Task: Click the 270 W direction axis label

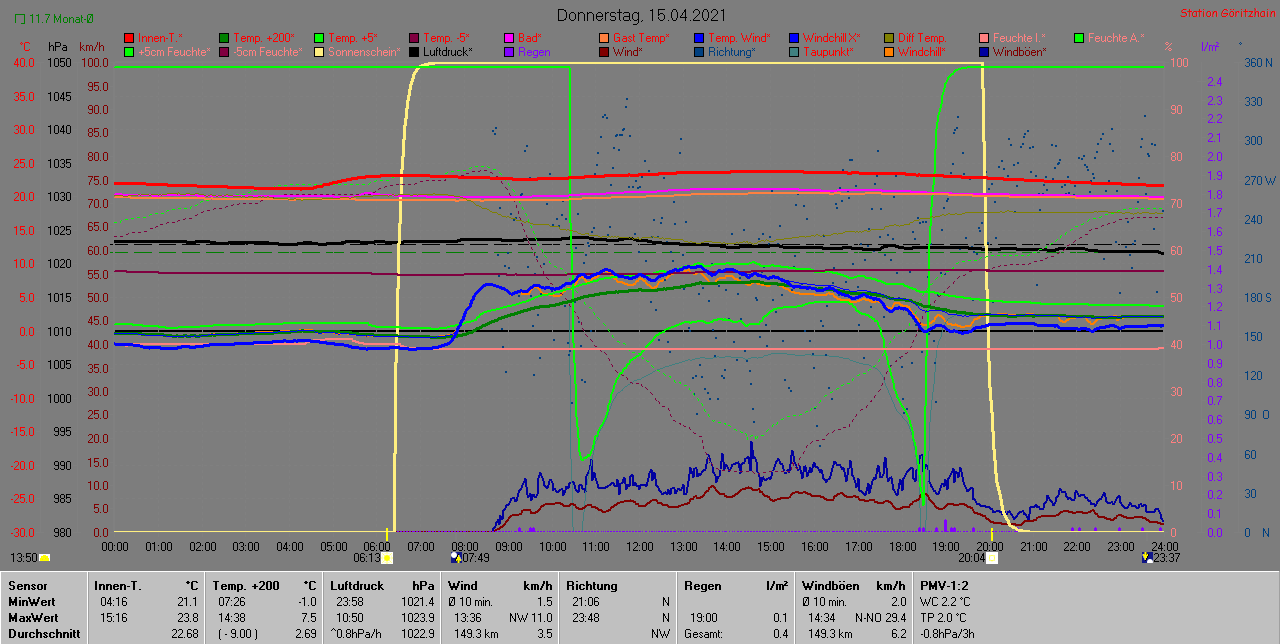Action: tap(1258, 181)
